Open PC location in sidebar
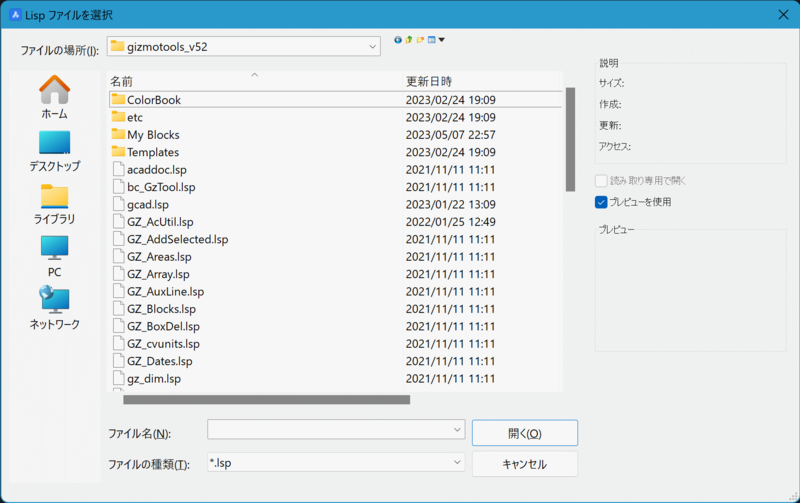Screen dimensions: 800x503 [54, 256]
